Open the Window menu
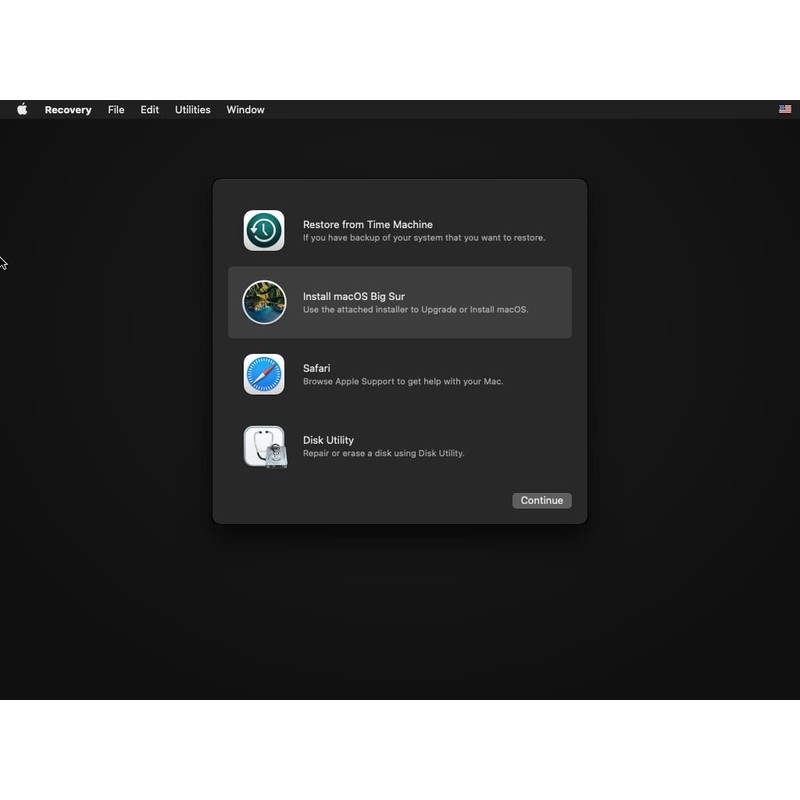 coord(245,110)
